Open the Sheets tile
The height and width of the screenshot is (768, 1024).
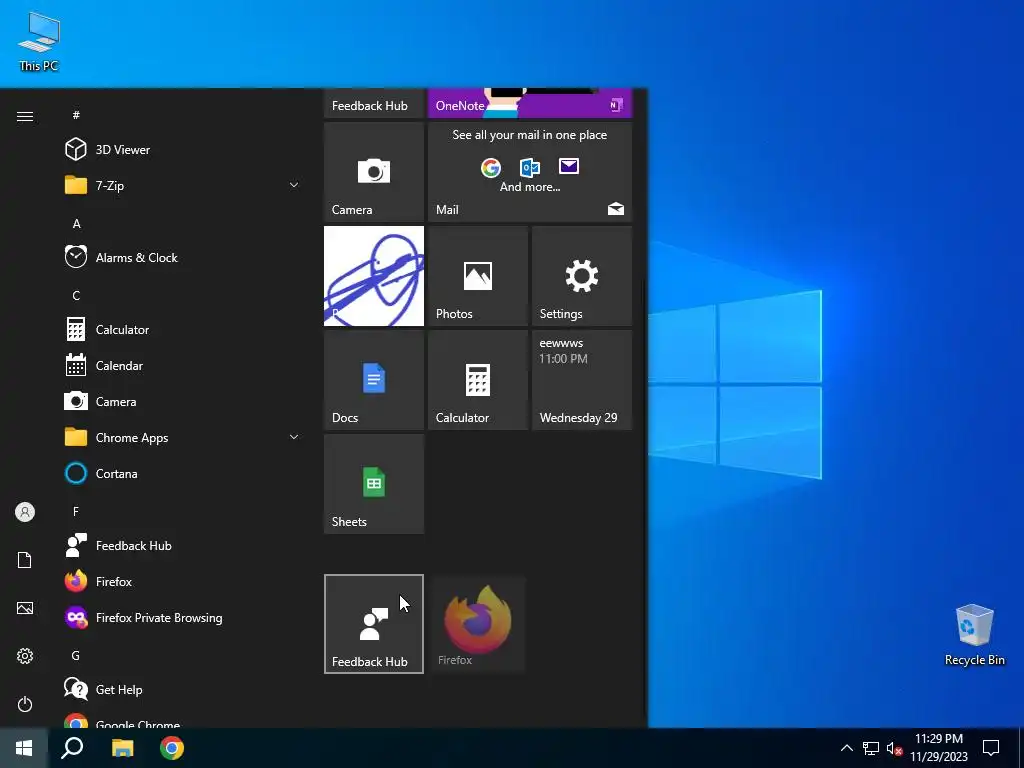pos(374,484)
